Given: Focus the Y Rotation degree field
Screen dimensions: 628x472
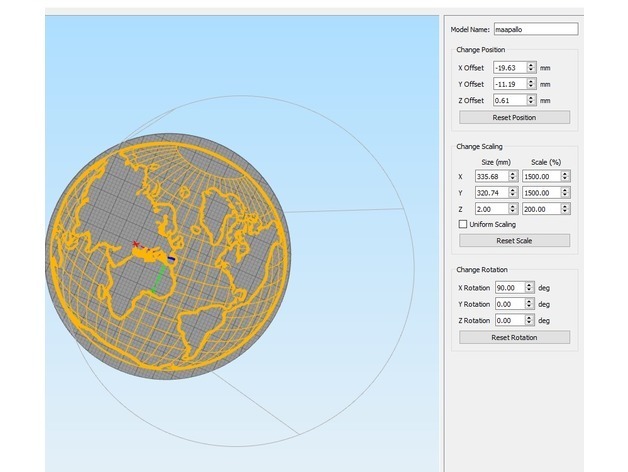Looking at the screenshot, I should pyautogui.click(x=508, y=304).
